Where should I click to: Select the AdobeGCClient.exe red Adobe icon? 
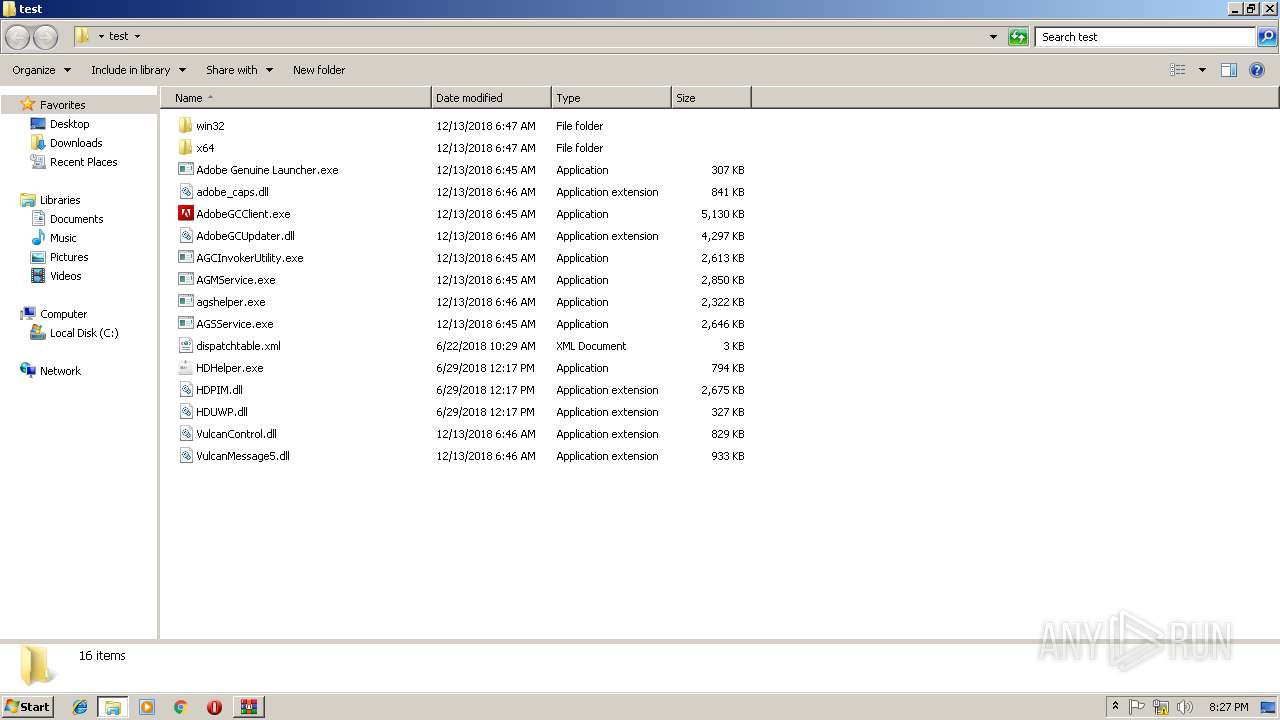click(185, 214)
